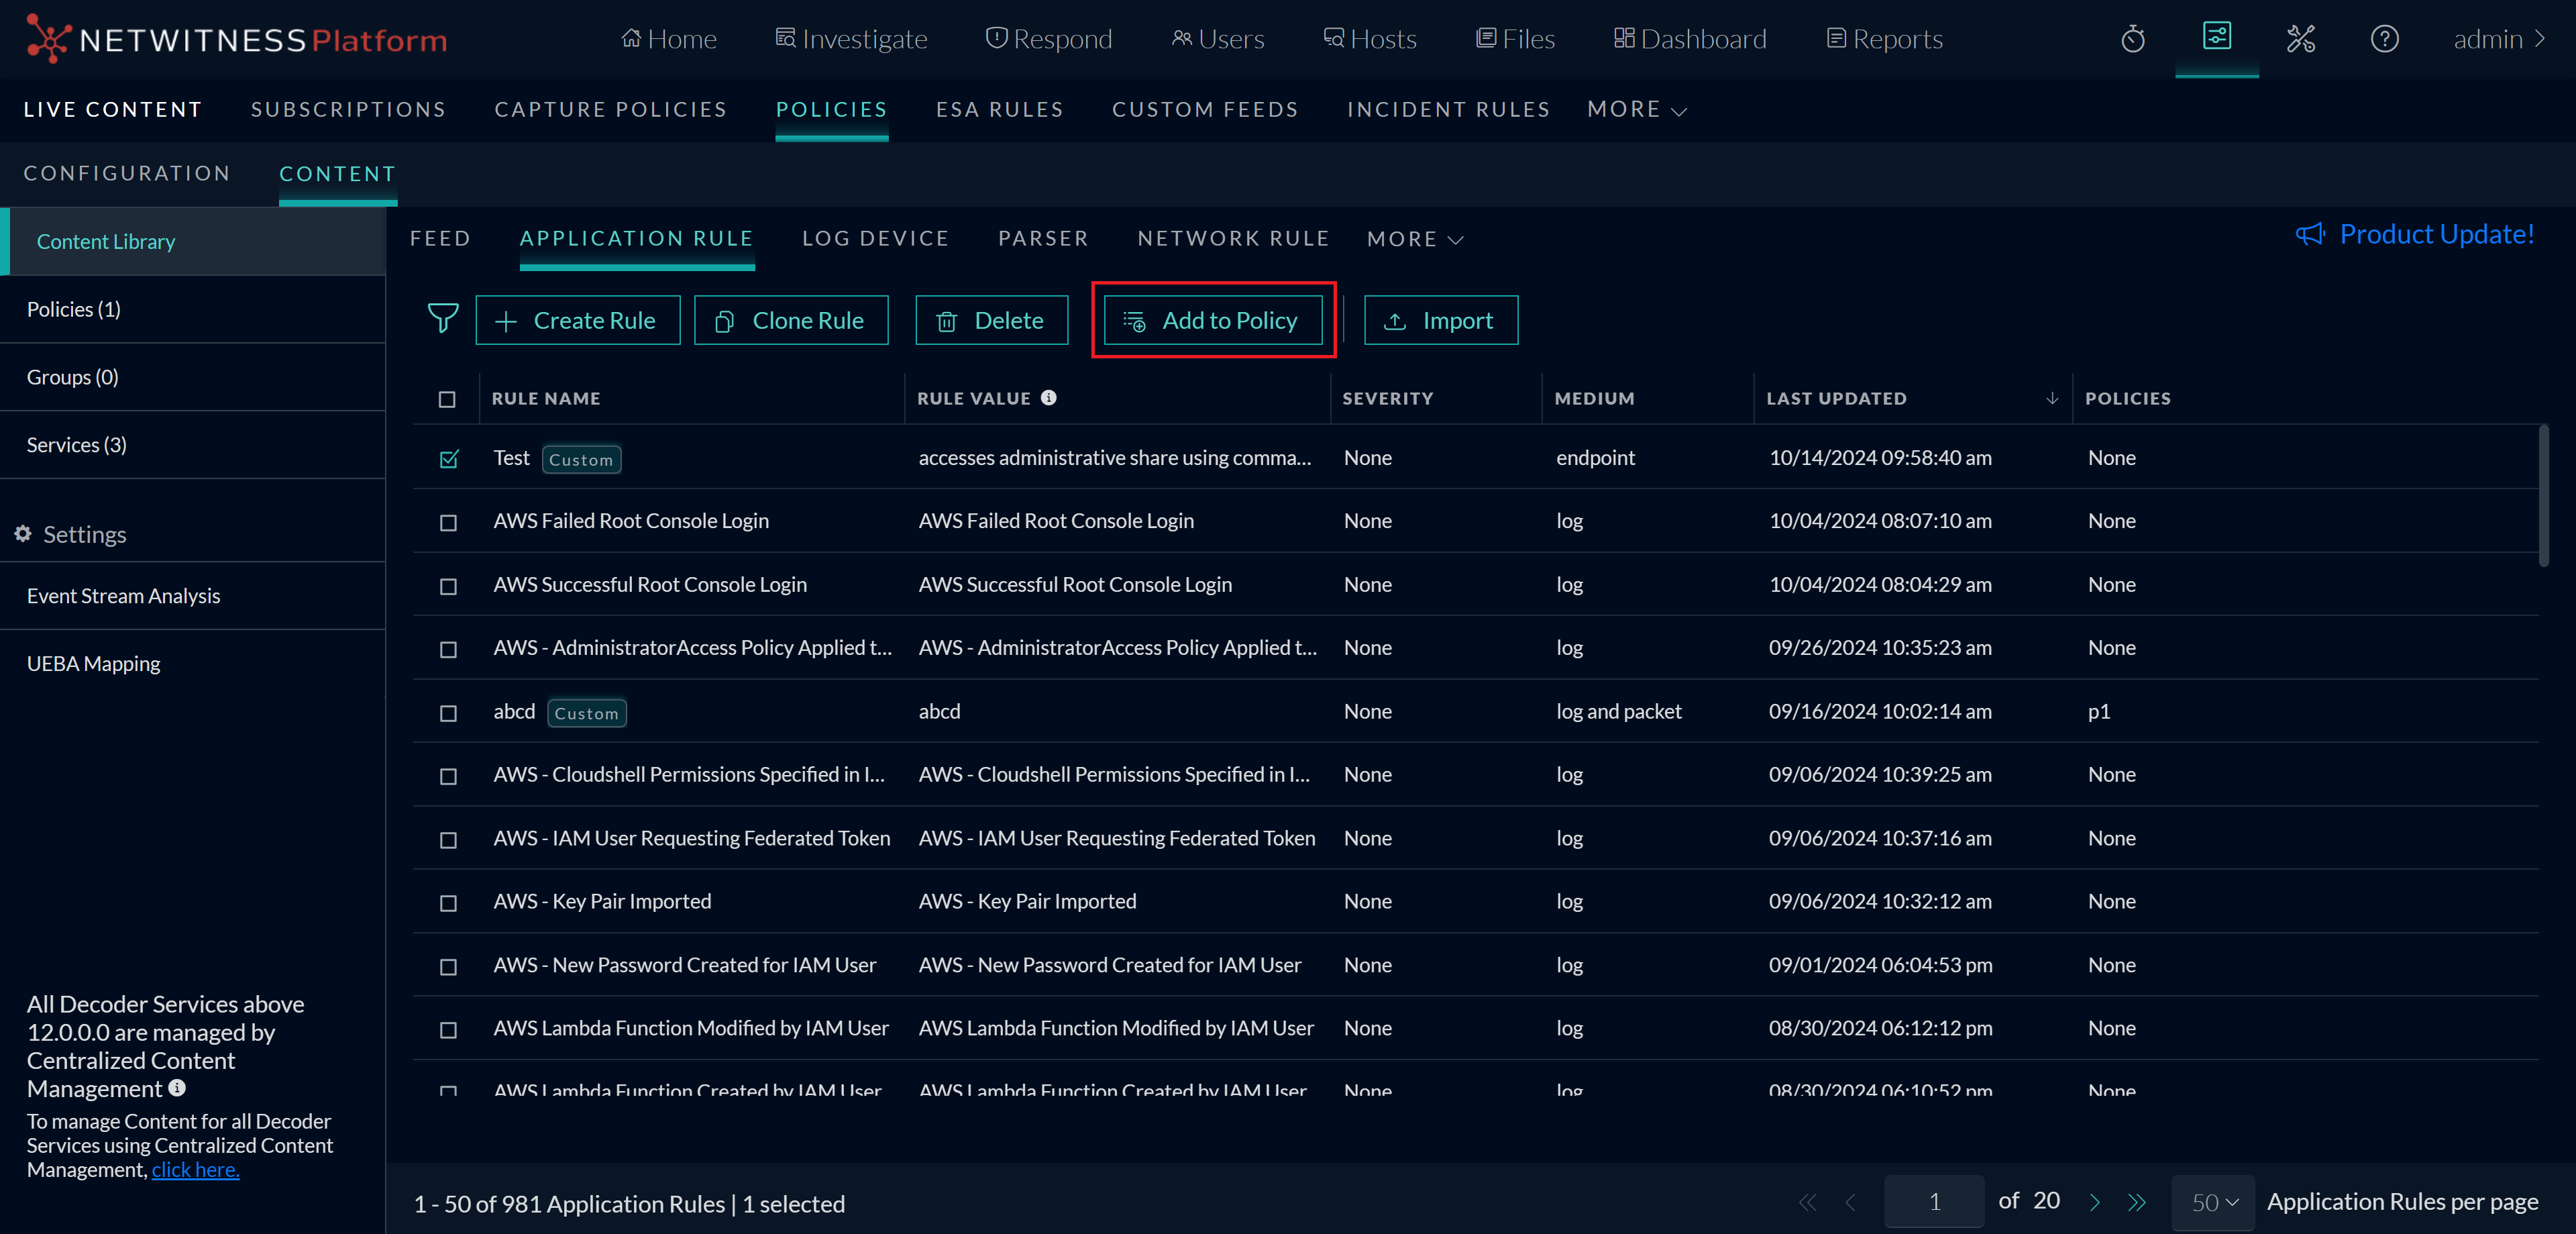
Task: Open the Investigate menu
Action: pyautogui.click(x=851, y=38)
